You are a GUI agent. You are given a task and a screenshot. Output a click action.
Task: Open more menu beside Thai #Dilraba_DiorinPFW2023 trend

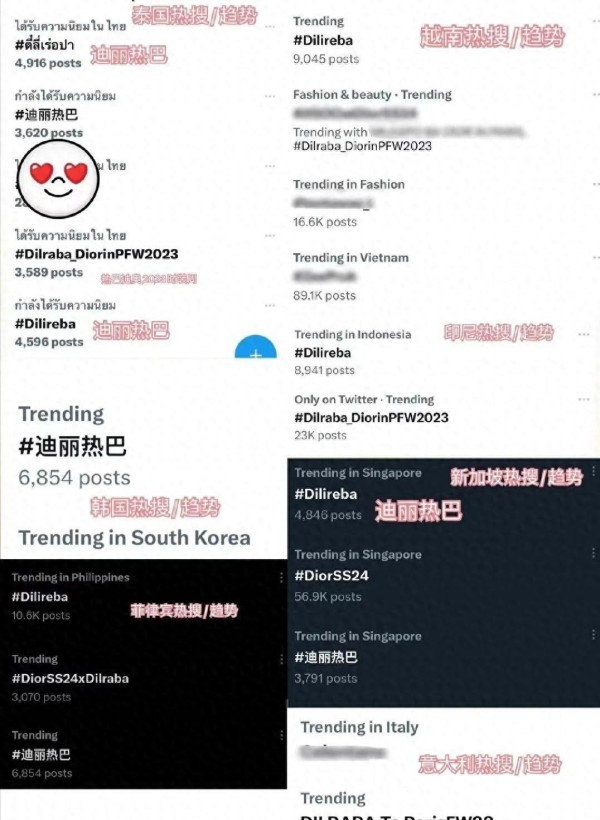[269, 236]
